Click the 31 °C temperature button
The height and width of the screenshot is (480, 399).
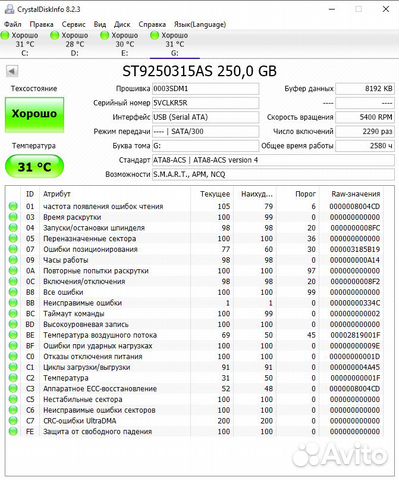point(34,166)
